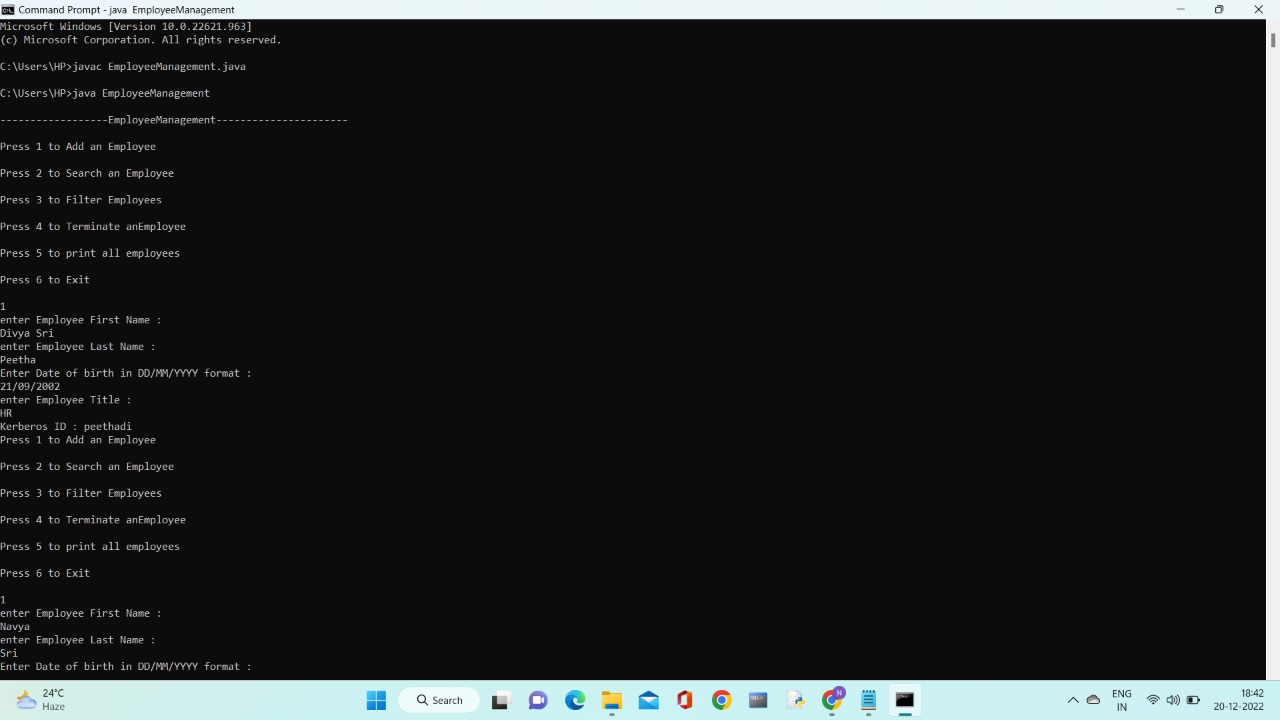1280x720 pixels.
Task: Open Microsoft Teams chat
Action: click(x=537, y=700)
